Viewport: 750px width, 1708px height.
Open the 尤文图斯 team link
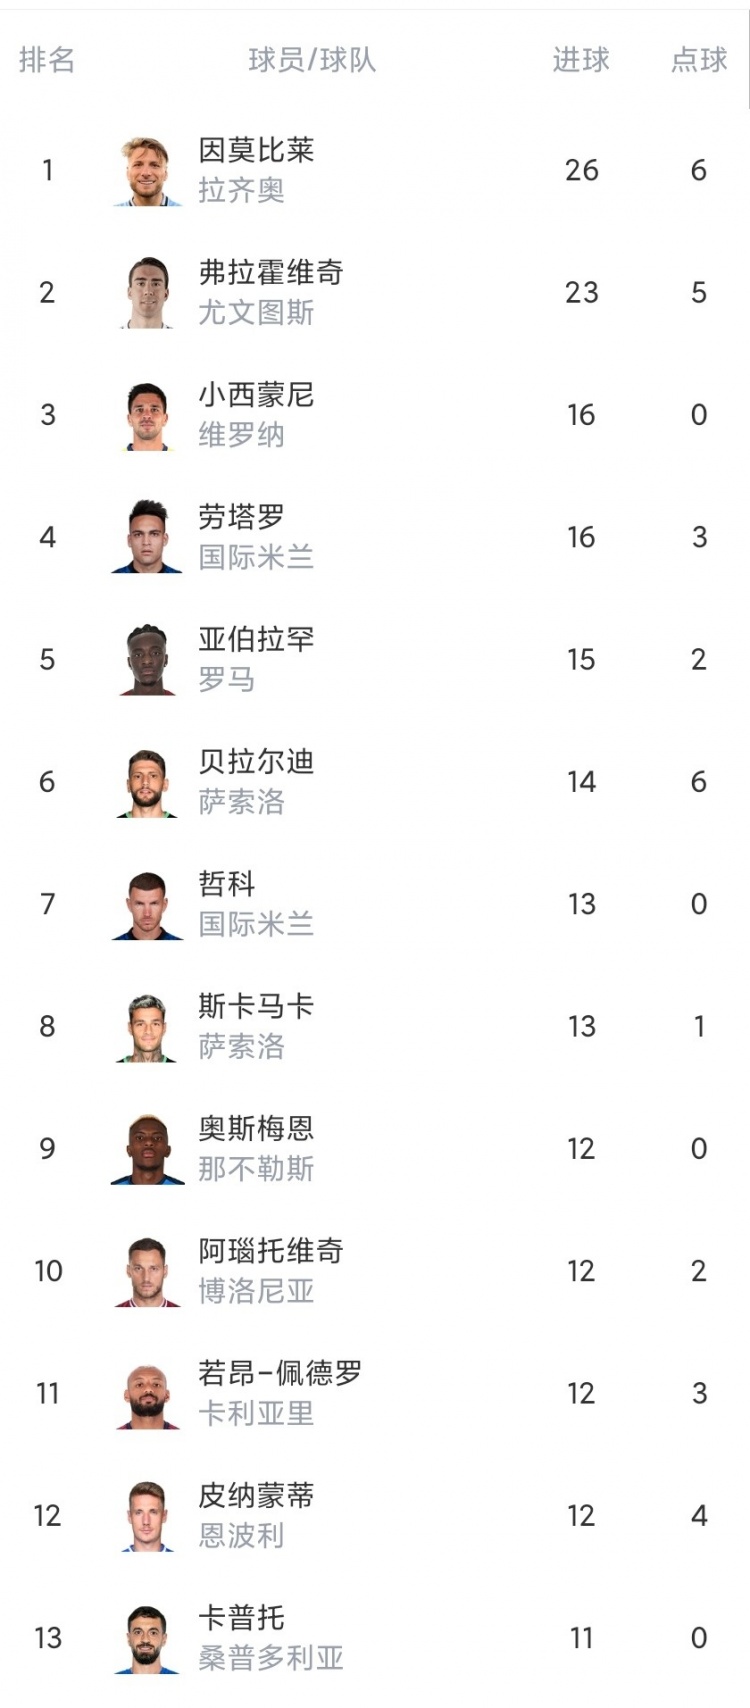point(256,313)
